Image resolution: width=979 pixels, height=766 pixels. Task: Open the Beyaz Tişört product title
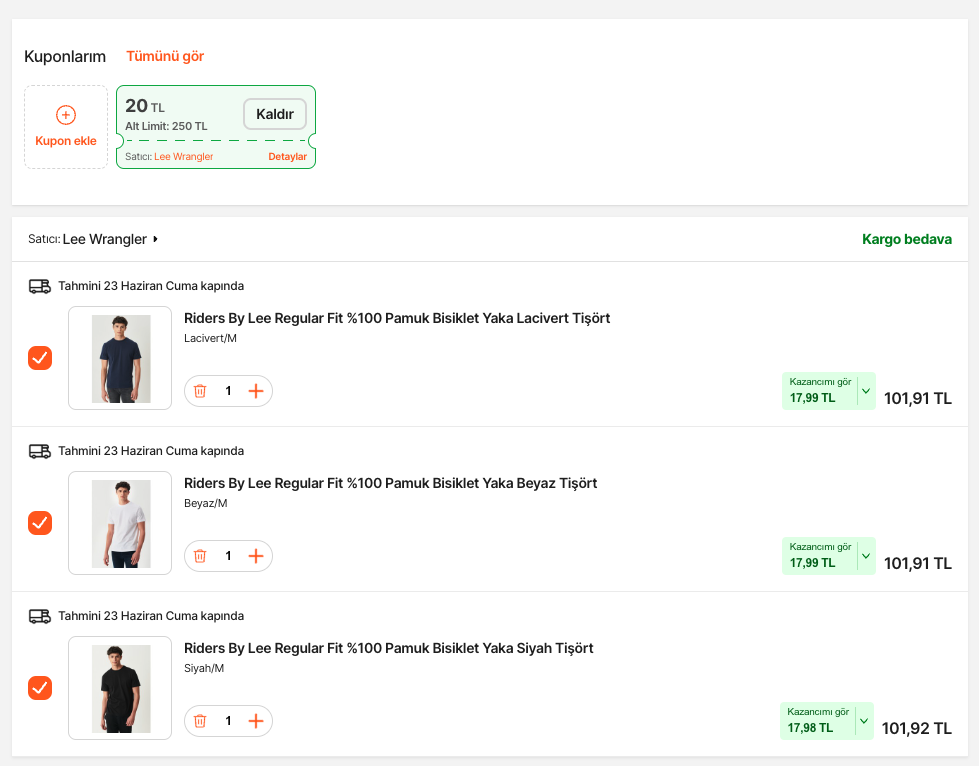391,483
